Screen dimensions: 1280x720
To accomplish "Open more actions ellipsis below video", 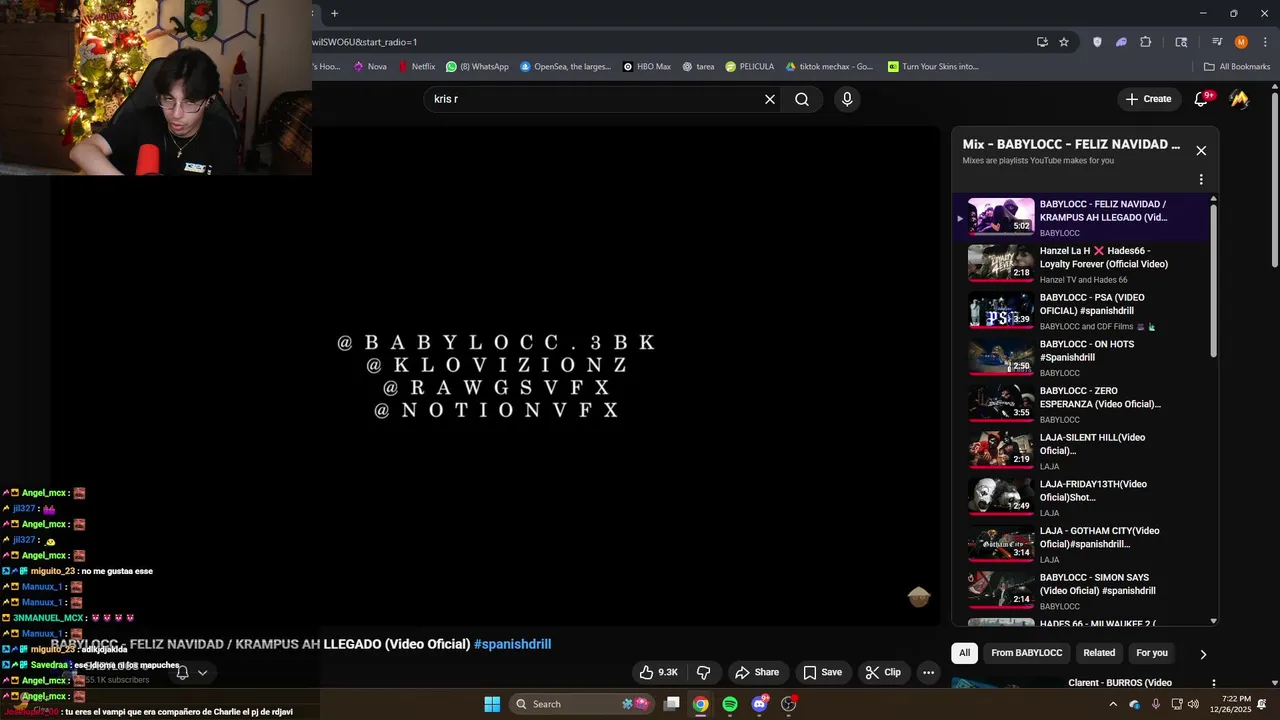I will tap(928, 672).
